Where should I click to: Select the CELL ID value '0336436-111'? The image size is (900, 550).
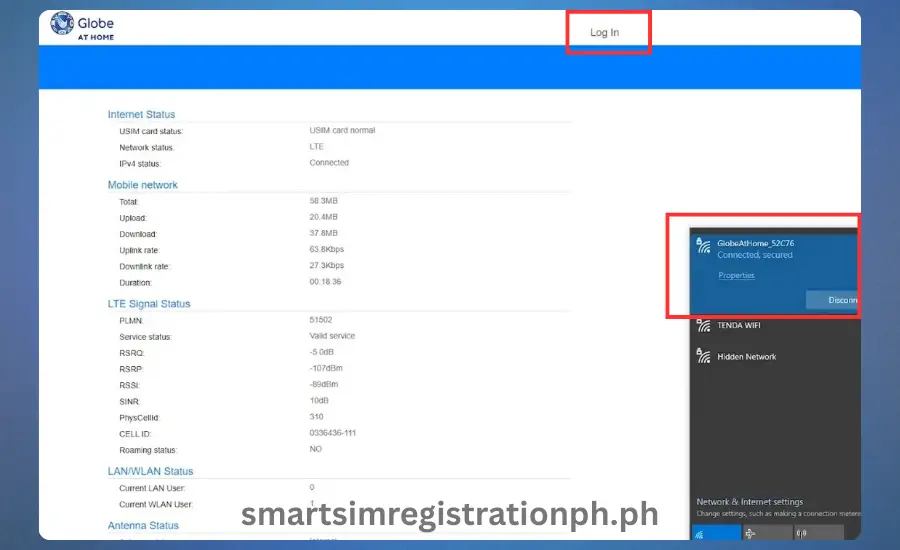pos(332,433)
